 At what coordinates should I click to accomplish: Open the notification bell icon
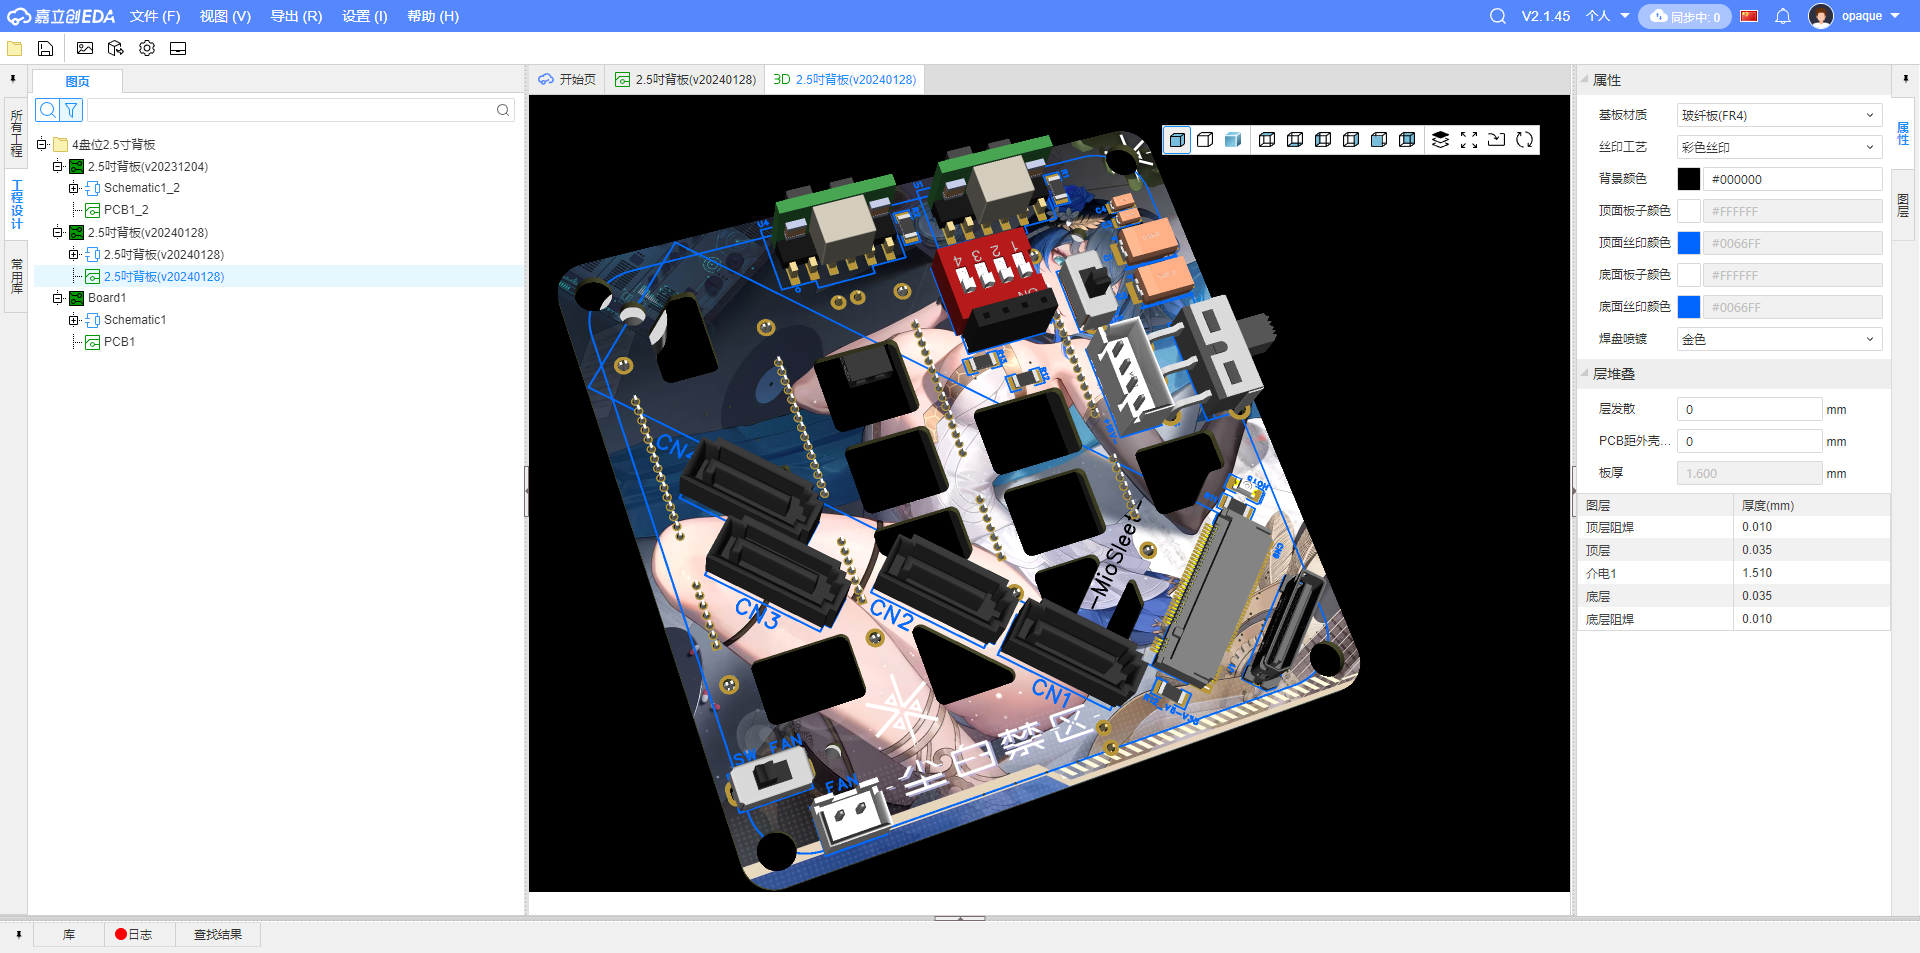(1782, 16)
